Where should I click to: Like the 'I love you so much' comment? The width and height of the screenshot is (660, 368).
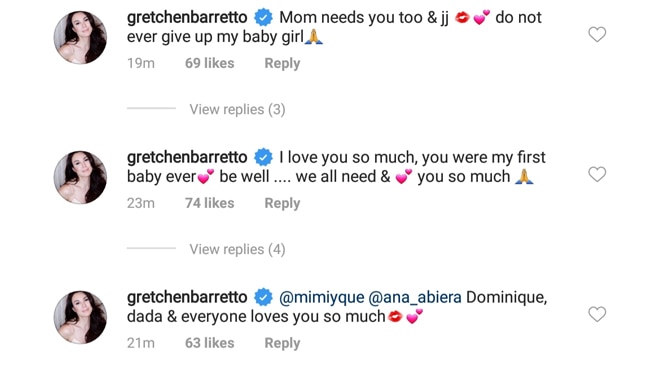coord(597,174)
